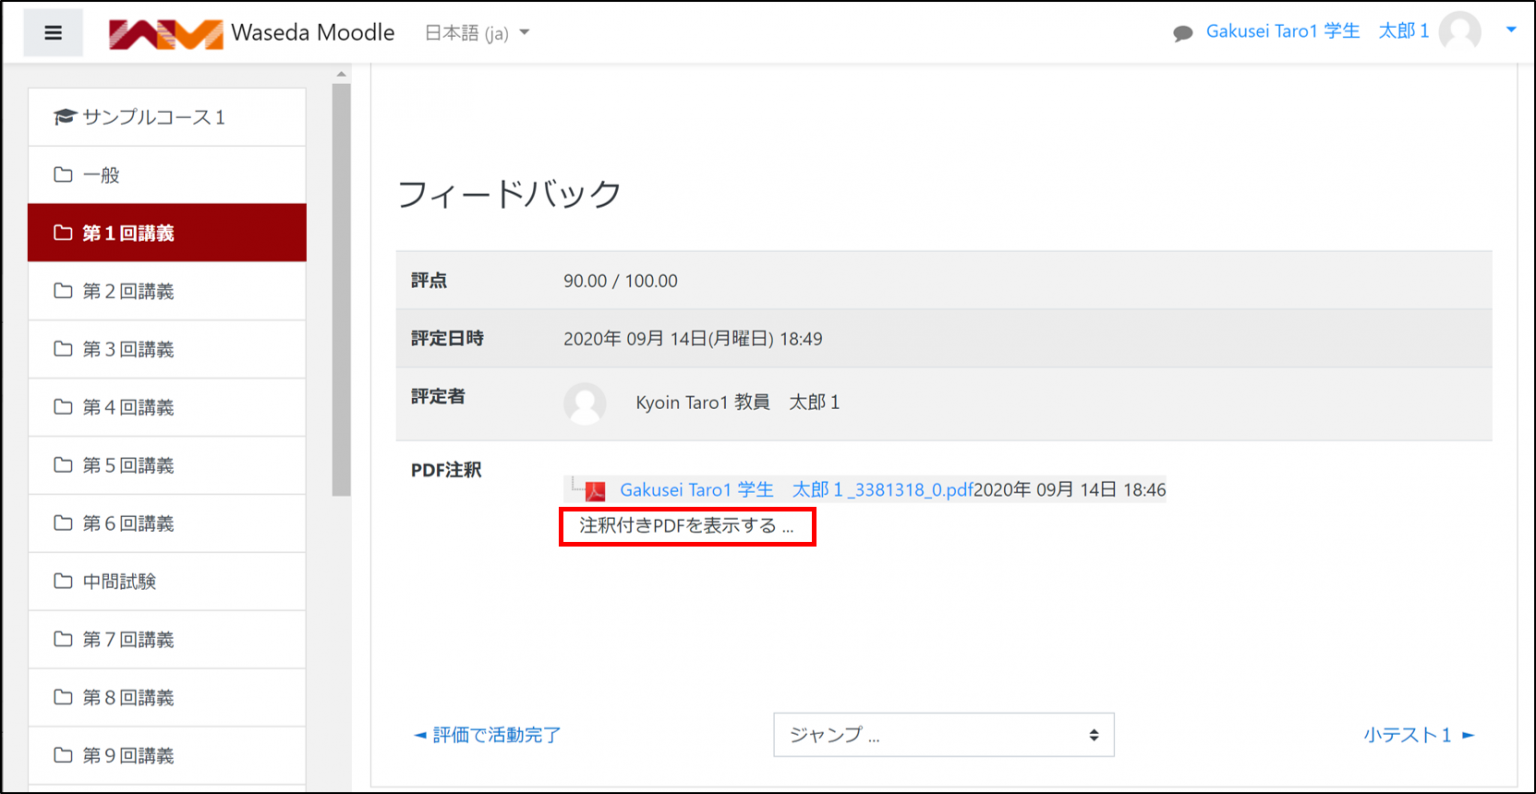
Task: Open the 注釈付きPDFを表示する link
Action: [686, 526]
